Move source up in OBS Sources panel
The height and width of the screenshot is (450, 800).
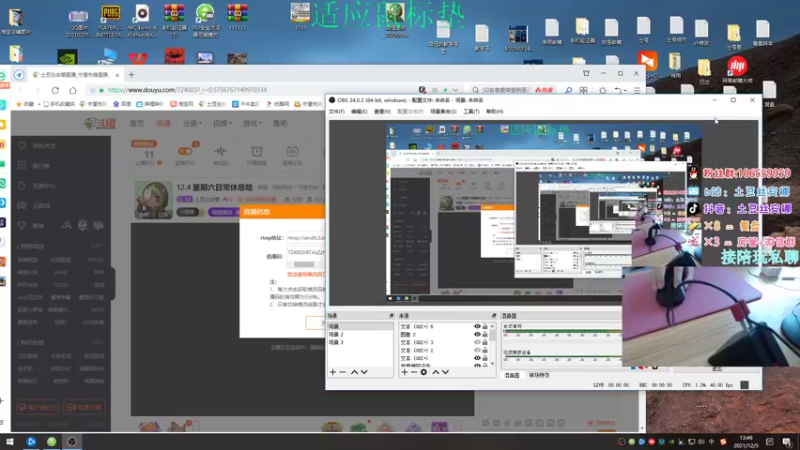coord(436,372)
